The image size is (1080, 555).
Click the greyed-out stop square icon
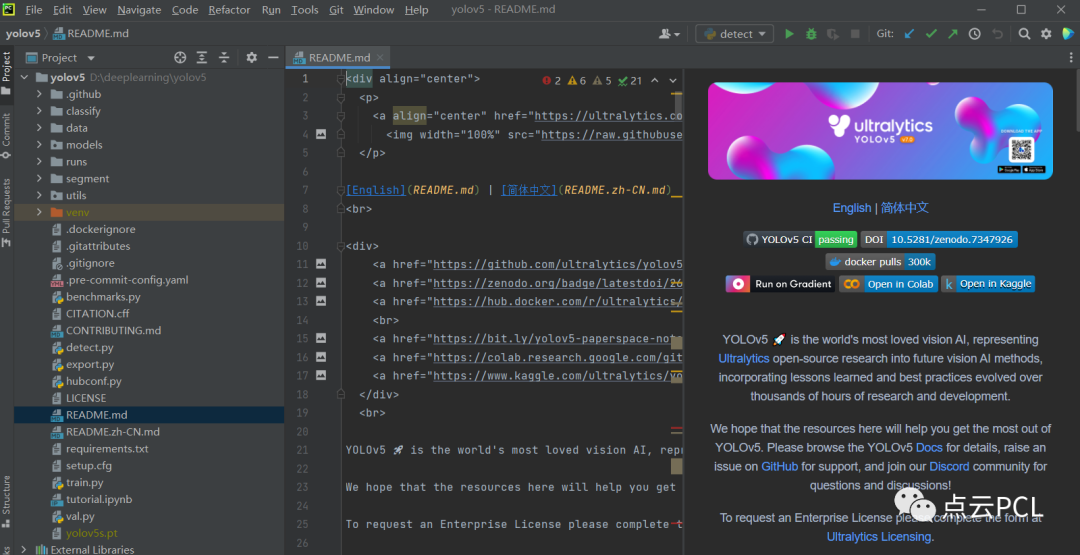point(855,34)
